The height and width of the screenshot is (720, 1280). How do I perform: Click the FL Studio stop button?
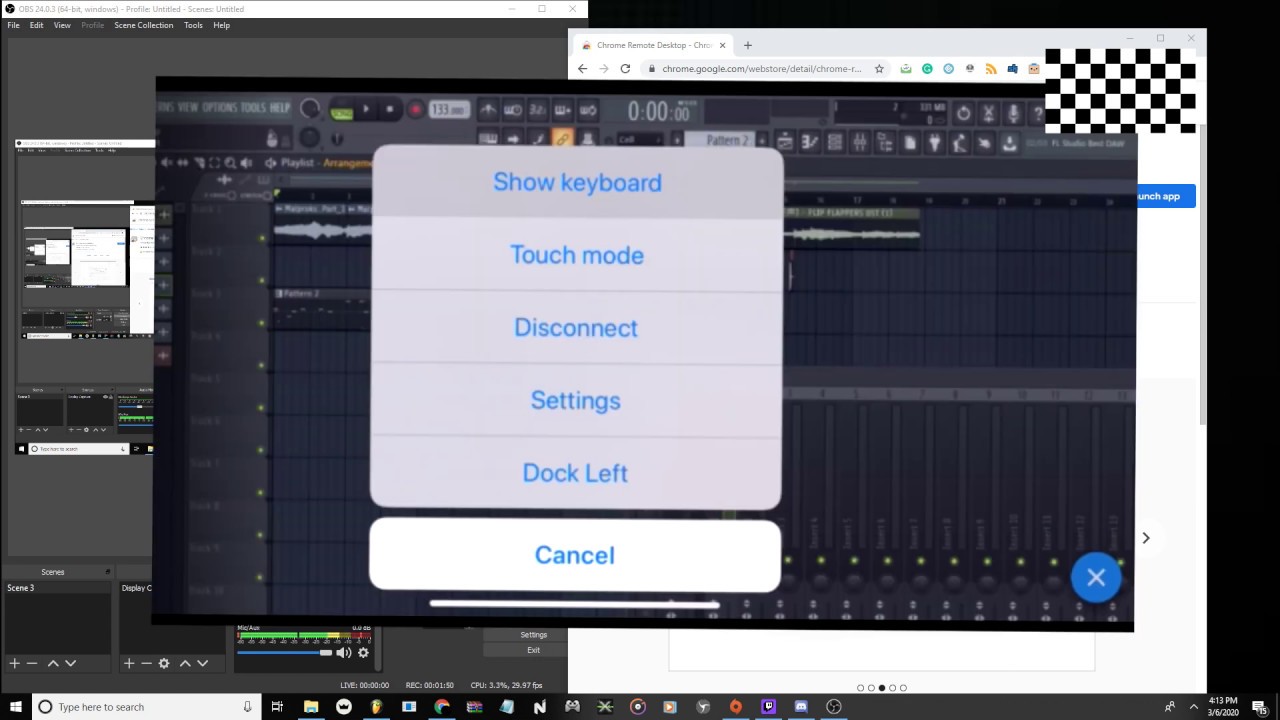pos(390,109)
